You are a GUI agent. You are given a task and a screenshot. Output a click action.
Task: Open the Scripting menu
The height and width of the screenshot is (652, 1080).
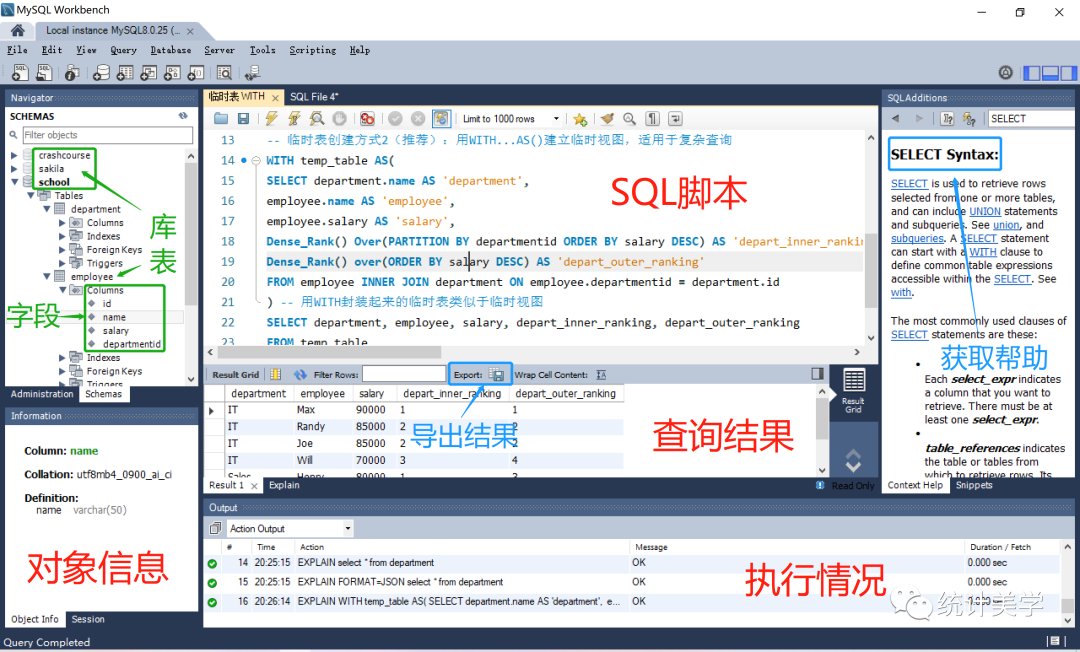point(313,50)
